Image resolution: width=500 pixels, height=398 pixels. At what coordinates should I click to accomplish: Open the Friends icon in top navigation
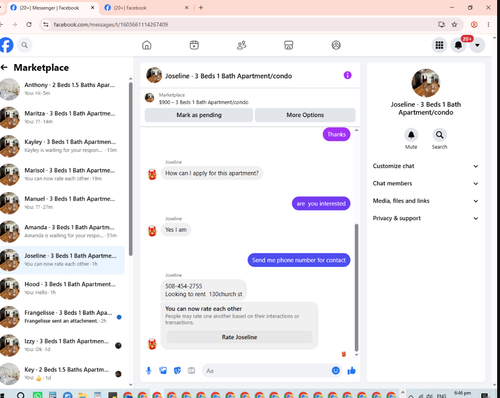[x=241, y=45]
